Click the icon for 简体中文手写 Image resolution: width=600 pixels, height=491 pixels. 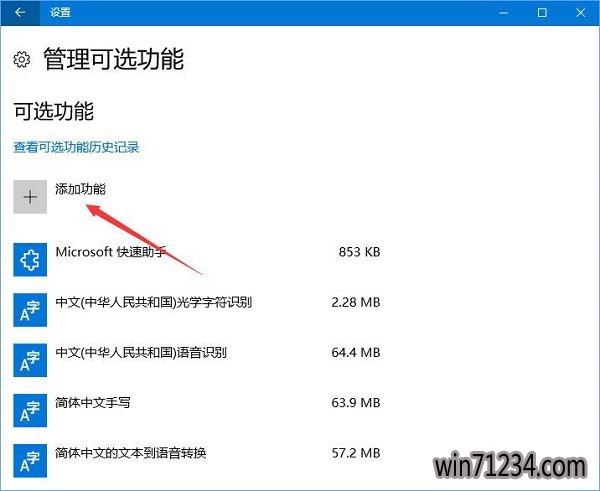[x=30, y=411]
